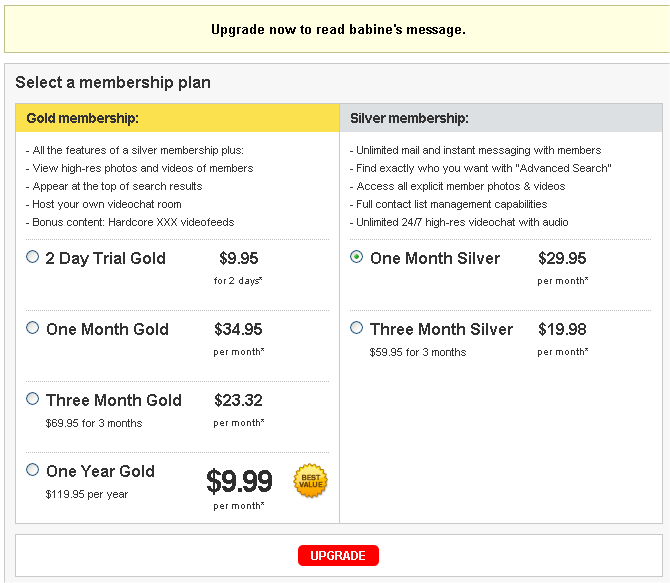The width and height of the screenshot is (670, 583).
Task: Click the Three Month Silver label
Action: point(441,329)
